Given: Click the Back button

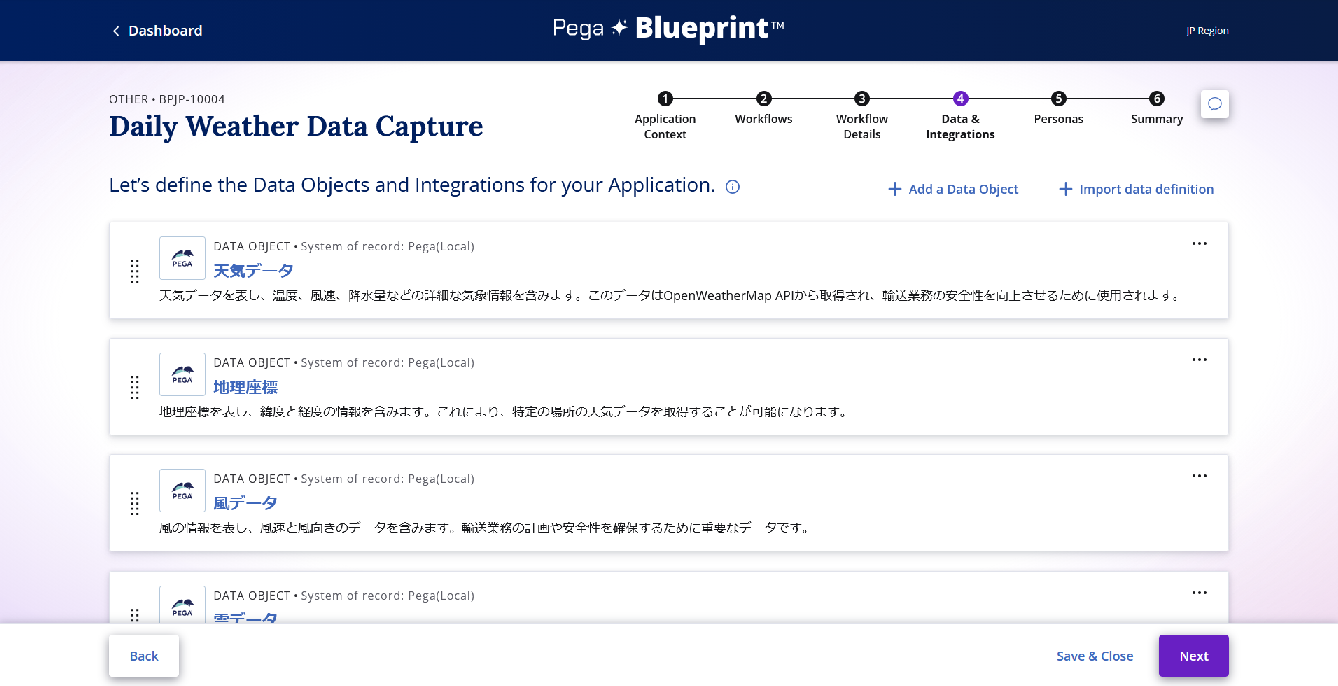Looking at the screenshot, I should [x=144, y=656].
